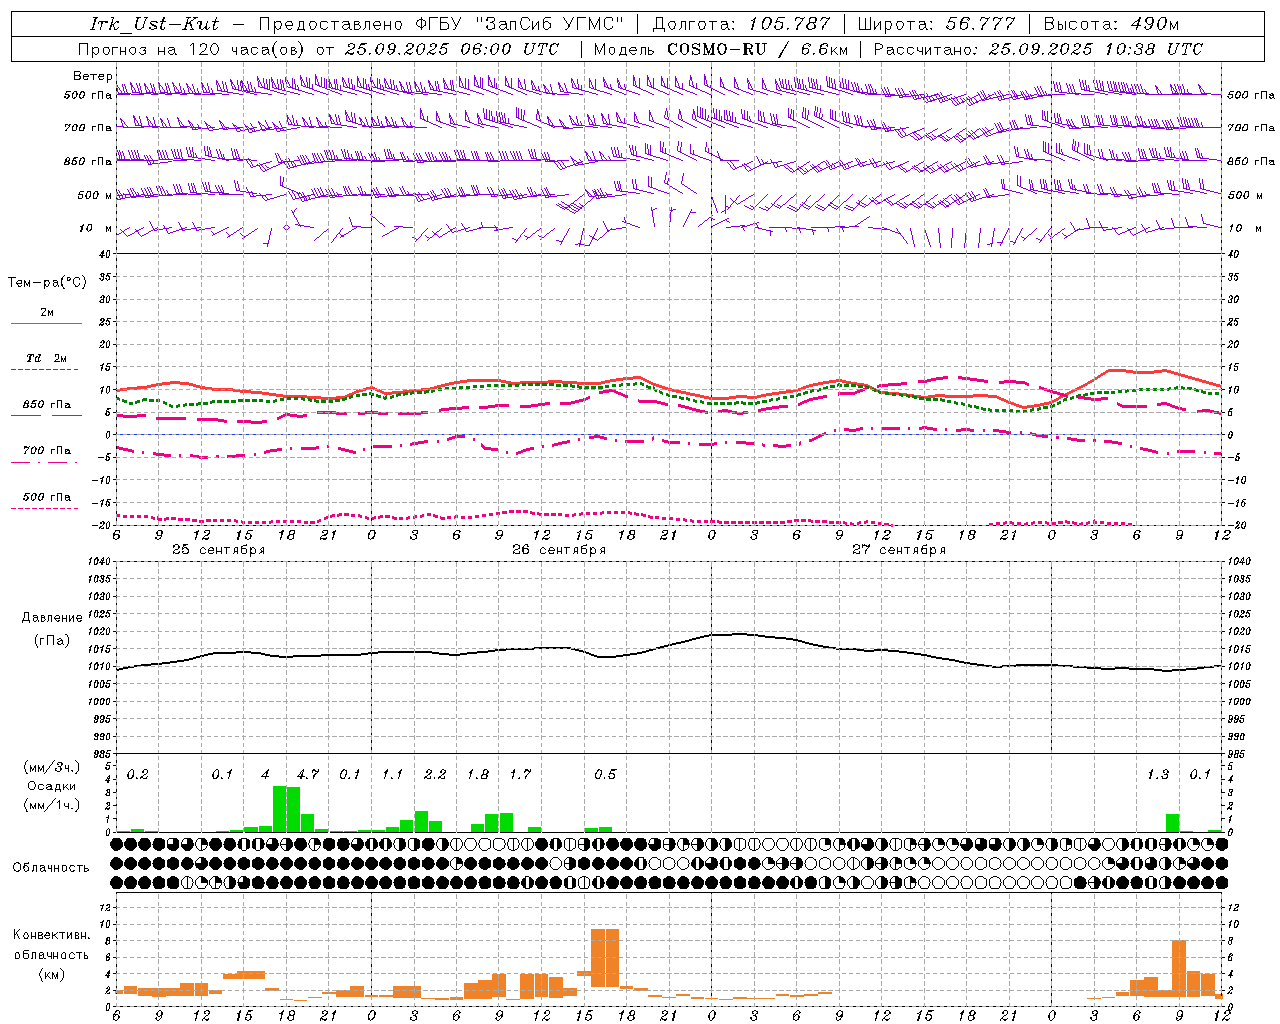Click the Осадки precipitation label
This screenshot has height=1024, width=1280.
click(50, 786)
